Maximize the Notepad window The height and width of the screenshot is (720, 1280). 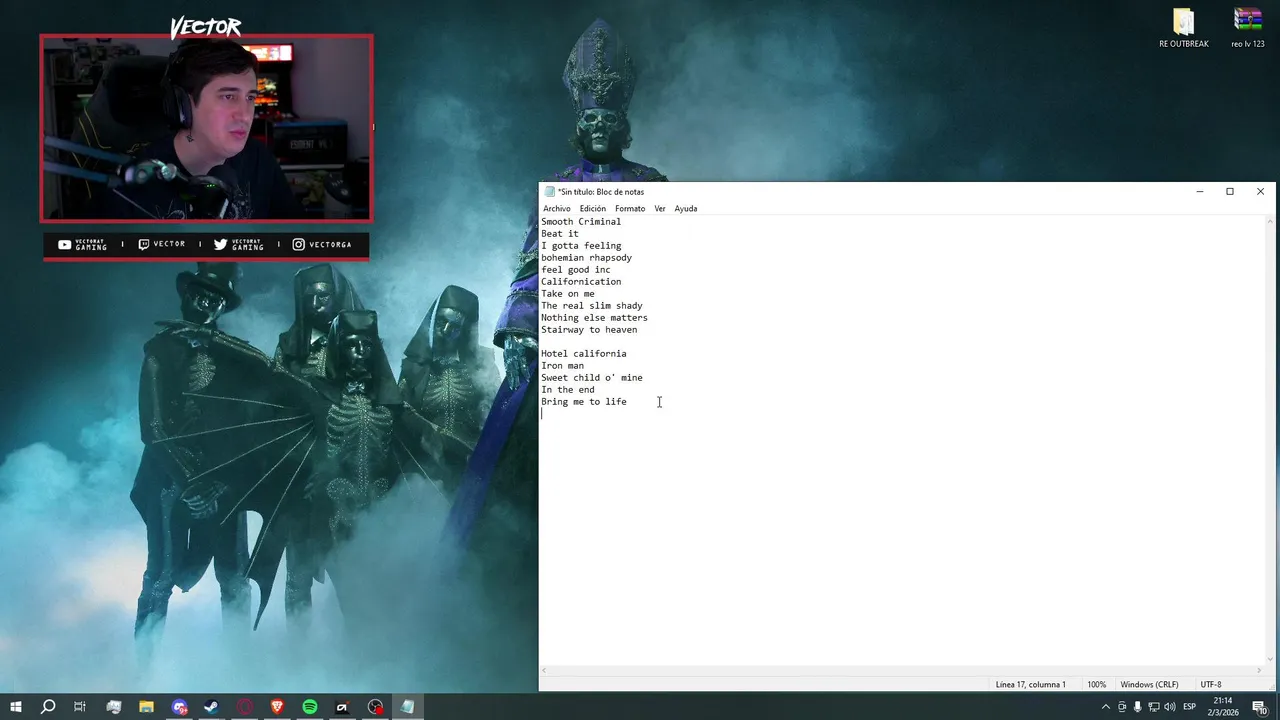tap(1230, 191)
